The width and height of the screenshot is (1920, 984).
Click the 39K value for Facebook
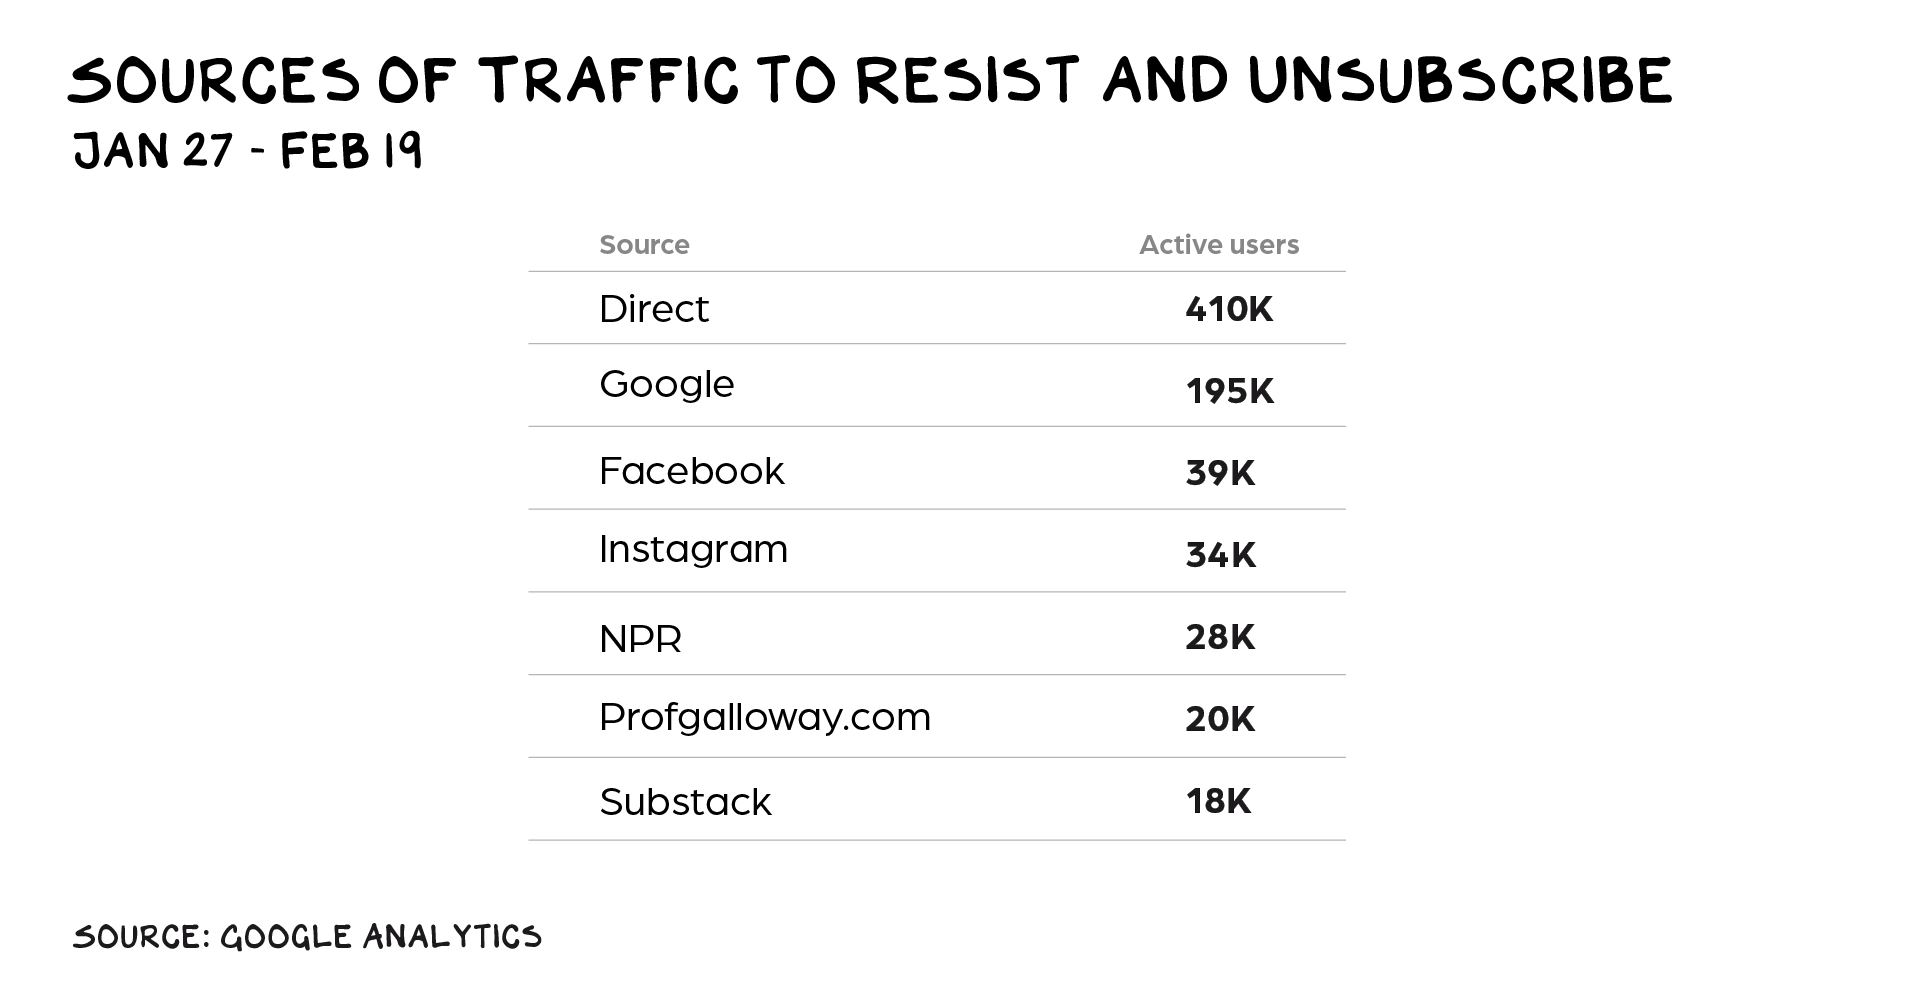coord(1220,473)
